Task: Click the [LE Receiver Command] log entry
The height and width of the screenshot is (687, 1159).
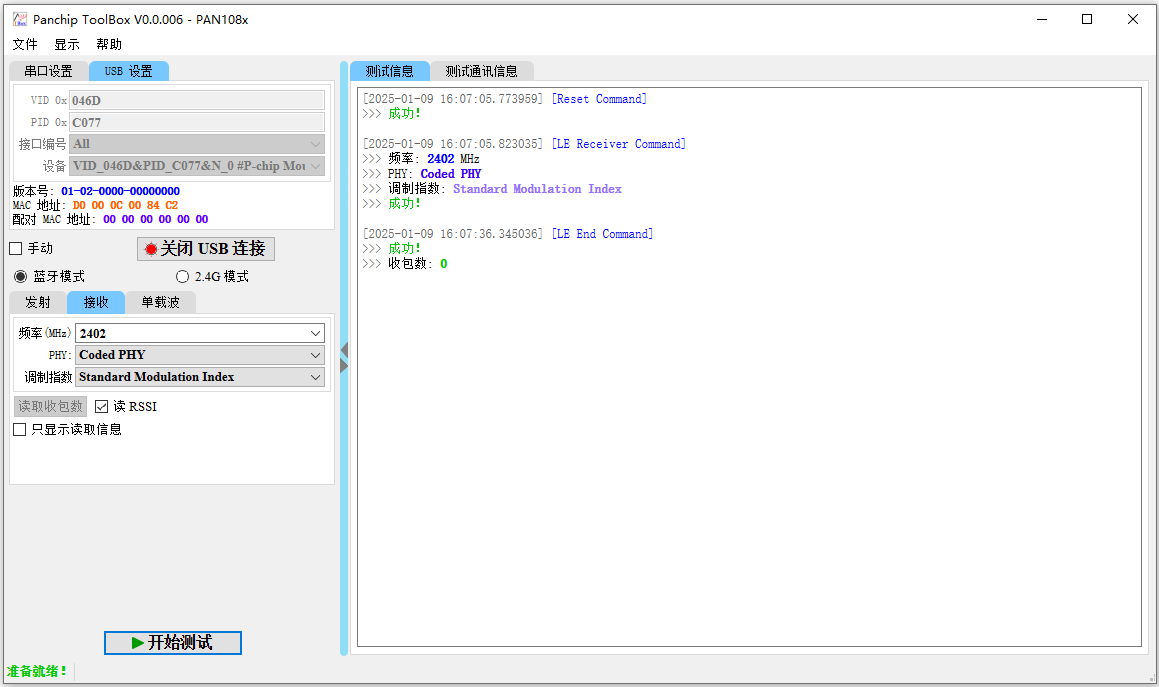Action: (619, 144)
